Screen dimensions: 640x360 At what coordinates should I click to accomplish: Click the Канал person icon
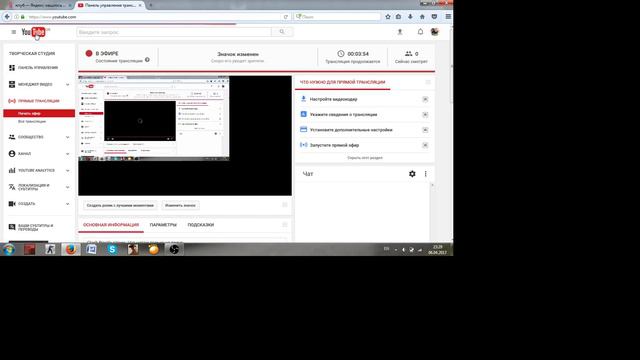click(x=12, y=154)
